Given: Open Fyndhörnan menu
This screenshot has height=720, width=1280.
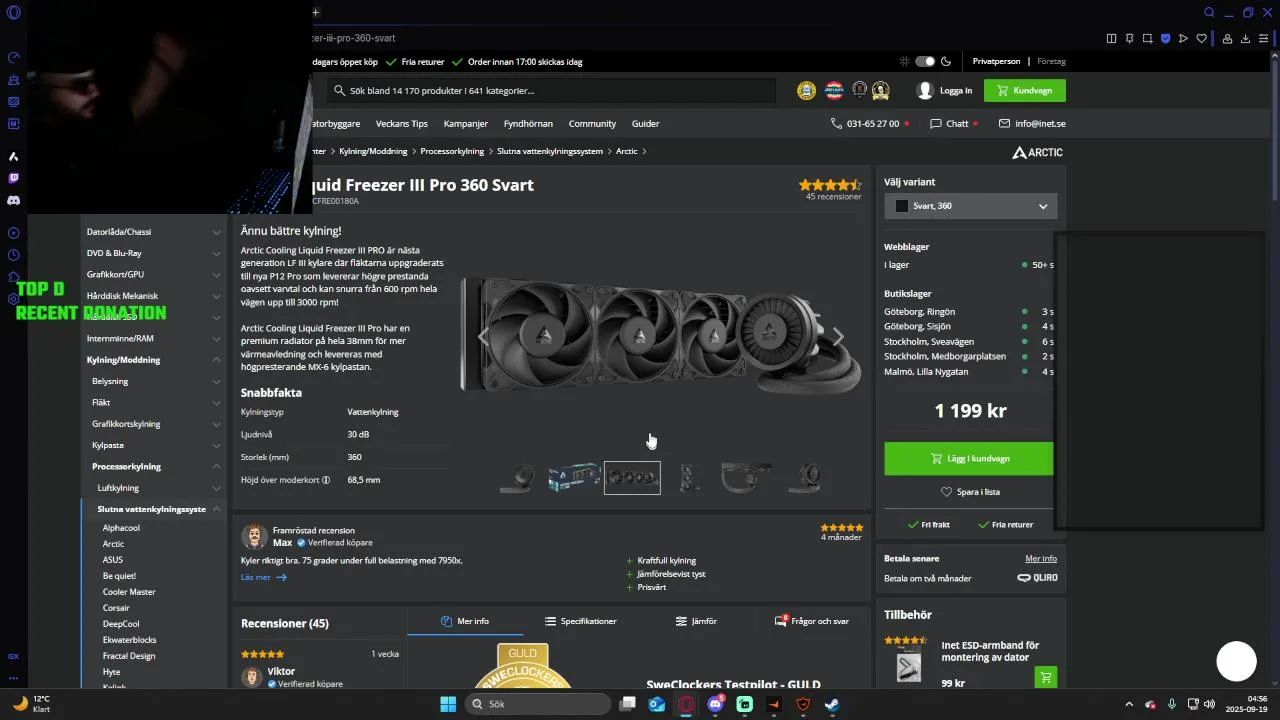Looking at the screenshot, I should pyautogui.click(x=528, y=124).
